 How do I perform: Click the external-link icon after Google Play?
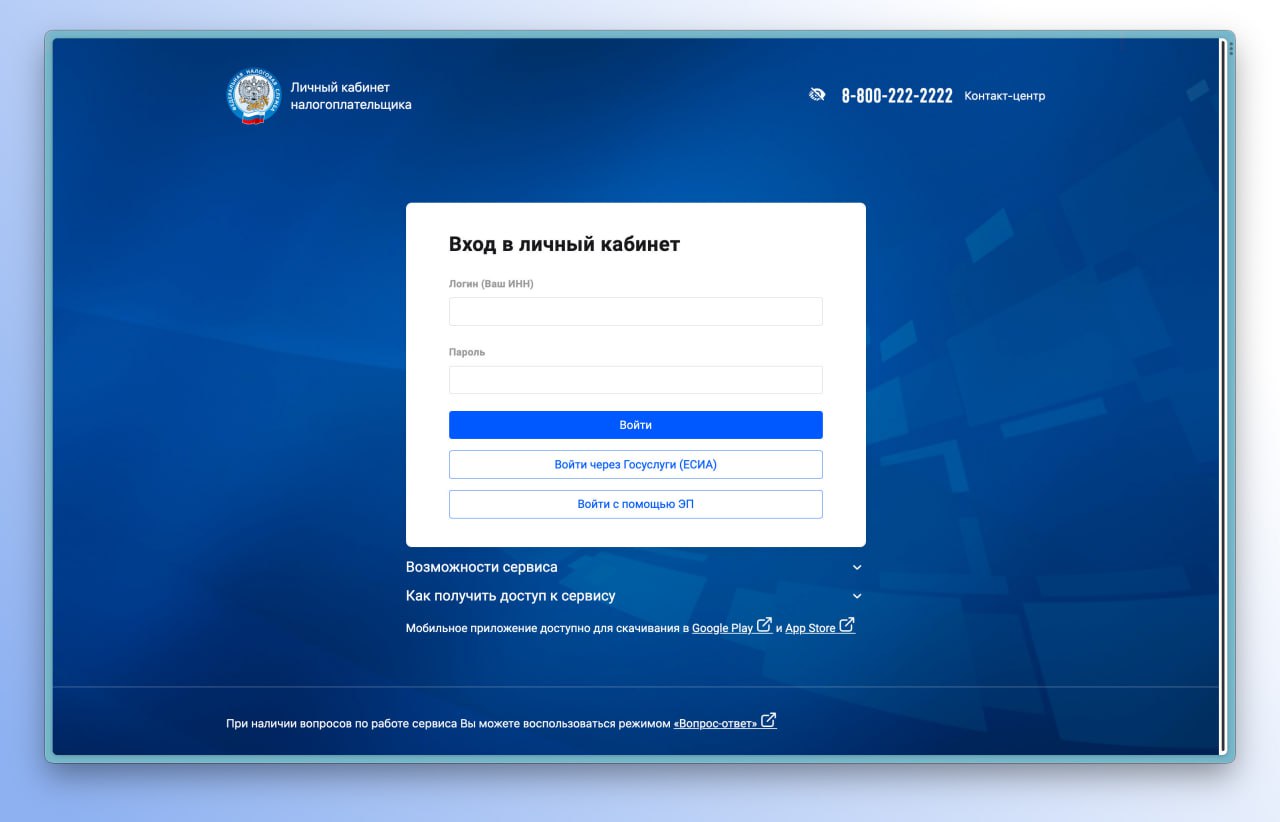click(765, 626)
